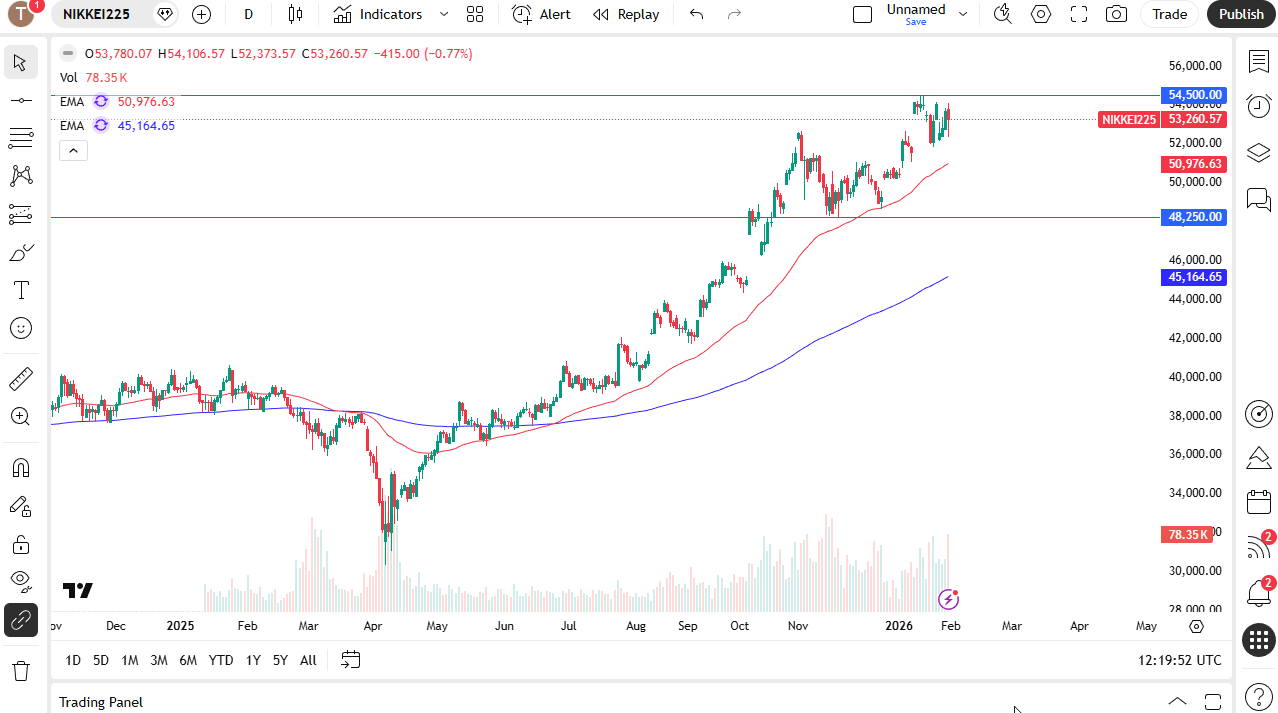This screenshot has height=713, width=1278.
Task: Create a new Alert
Action: coord(541,14)
